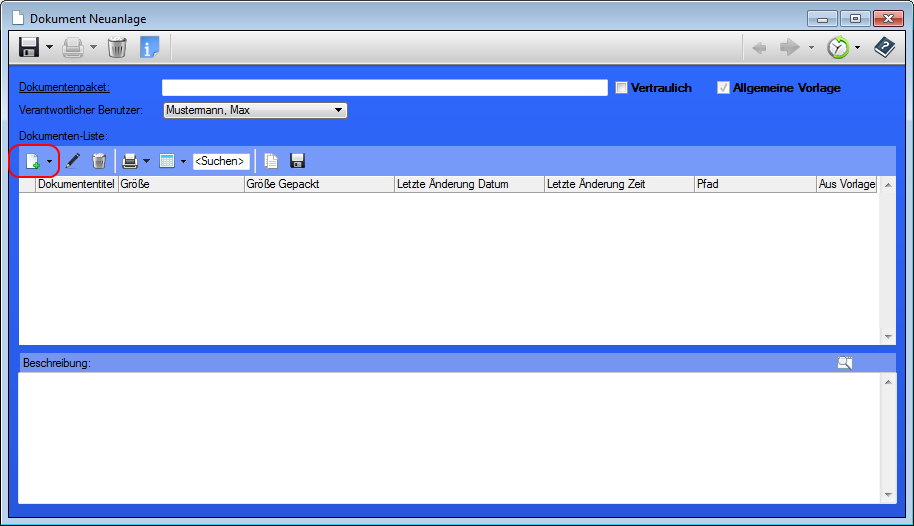Toggle the Allgemeine Vorlage checkbox

724,88
